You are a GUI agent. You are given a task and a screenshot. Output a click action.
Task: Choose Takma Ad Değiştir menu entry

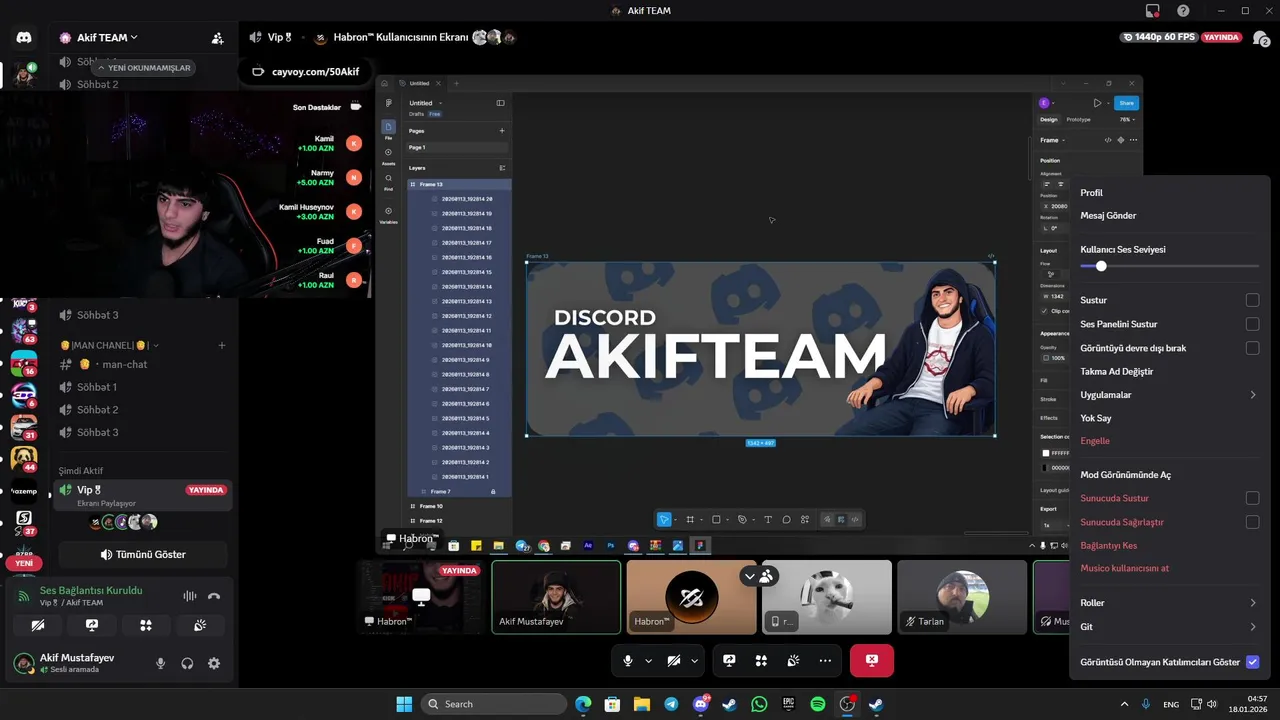point(1169,371)
